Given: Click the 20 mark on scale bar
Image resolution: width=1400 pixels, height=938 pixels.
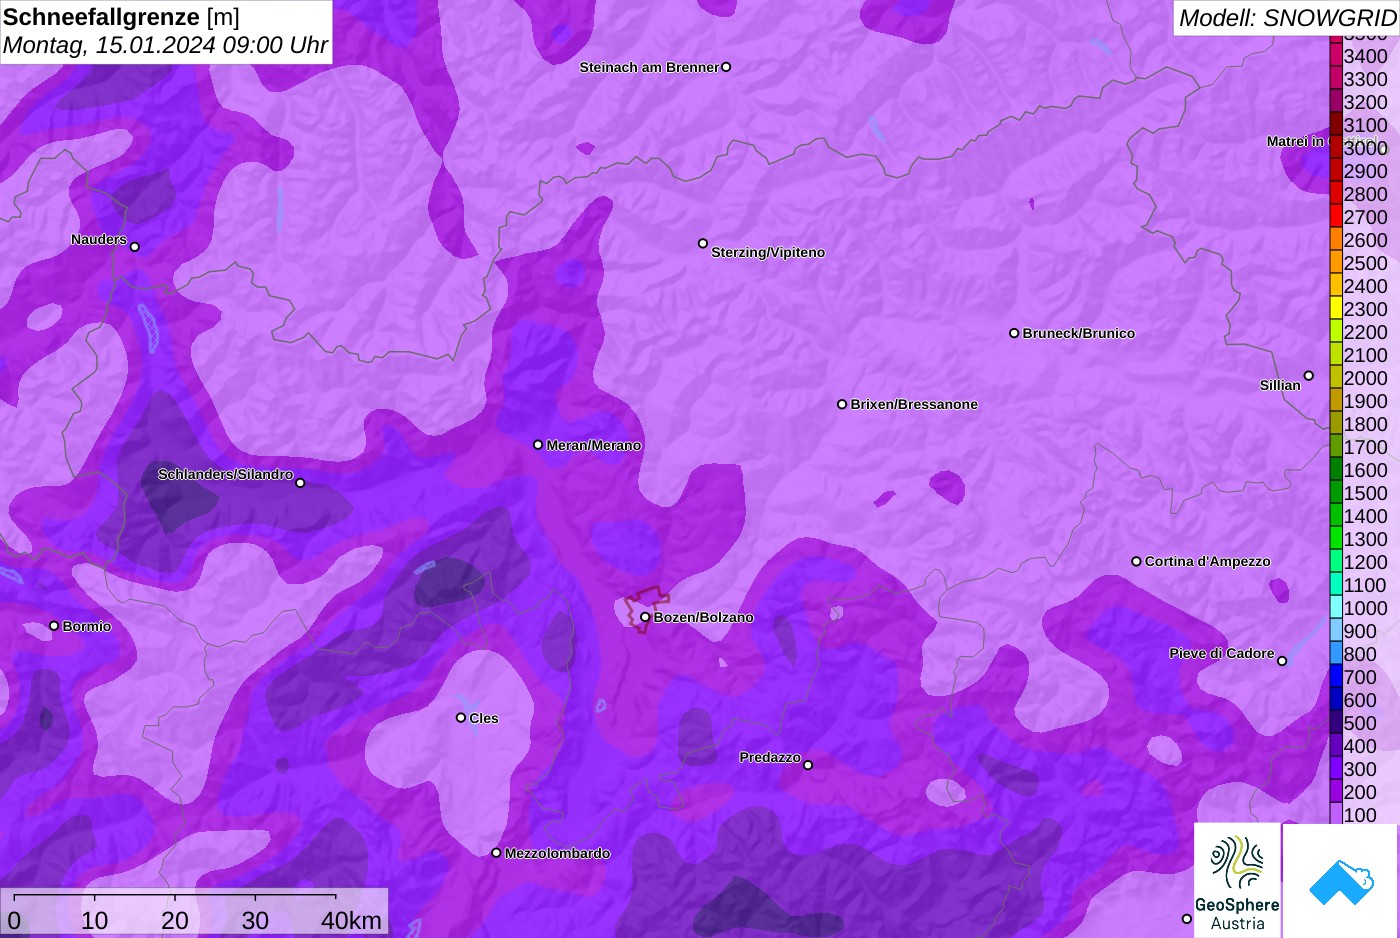Looking at the screenshot, I should (x=175, y=921).
